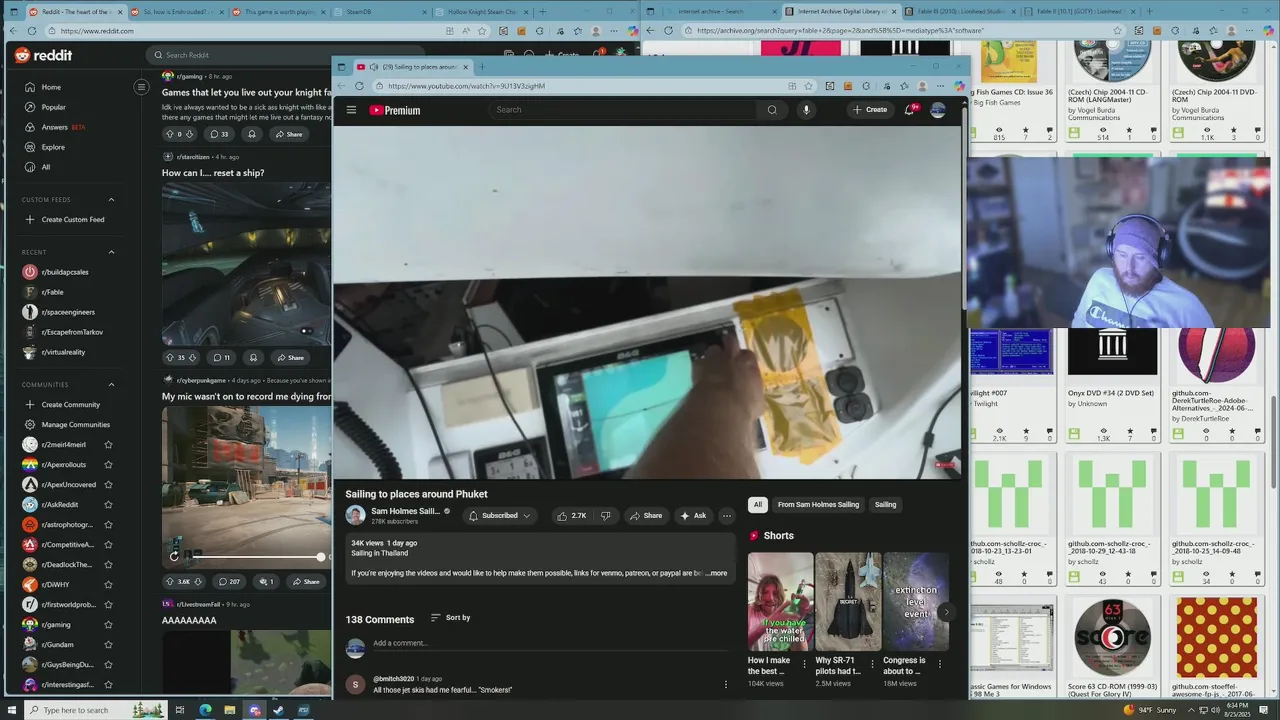Collapse the Communities section

pyautogui.click(x=111, y=385)
